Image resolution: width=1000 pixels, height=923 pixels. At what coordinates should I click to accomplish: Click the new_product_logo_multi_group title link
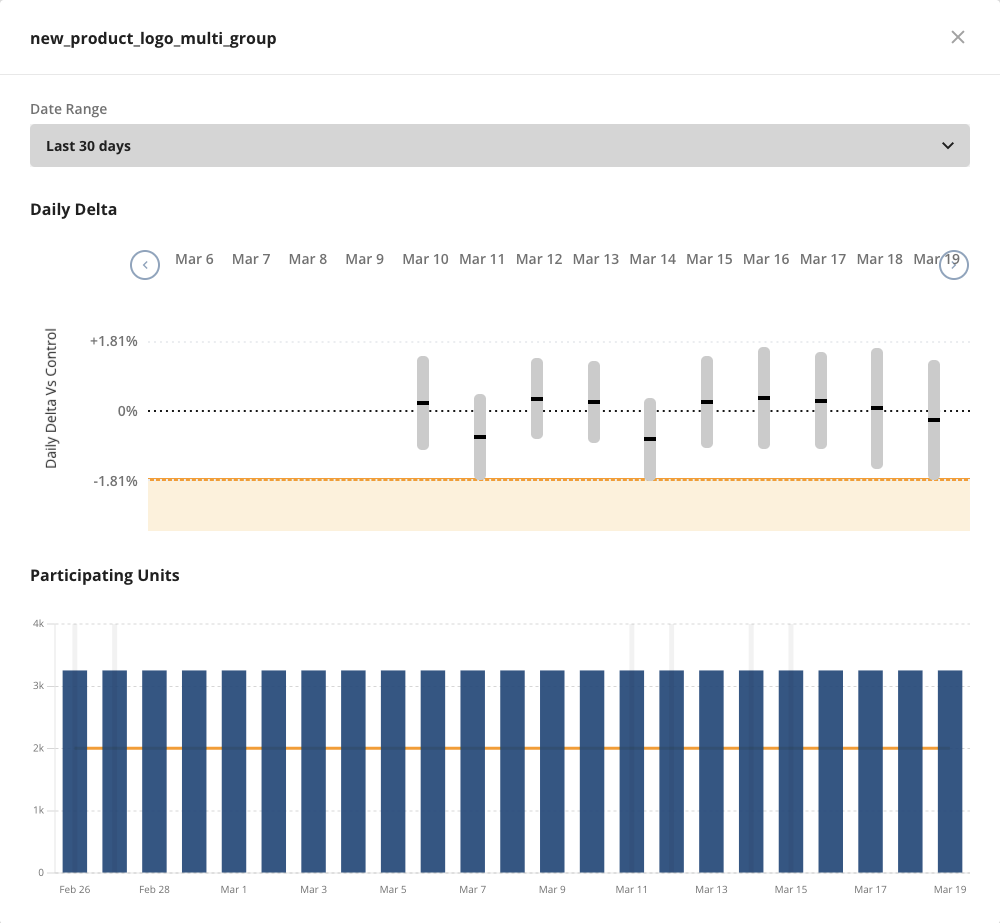pos(153,38)
